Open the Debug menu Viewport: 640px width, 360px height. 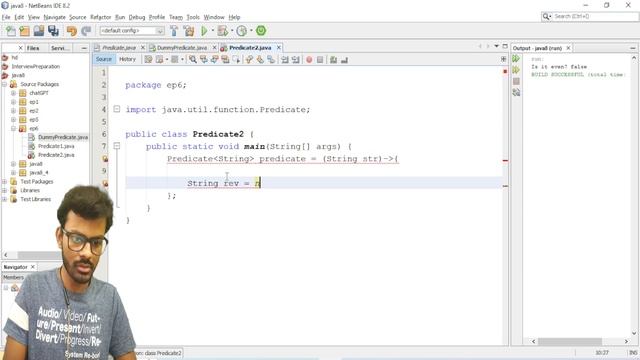(137, 17)
